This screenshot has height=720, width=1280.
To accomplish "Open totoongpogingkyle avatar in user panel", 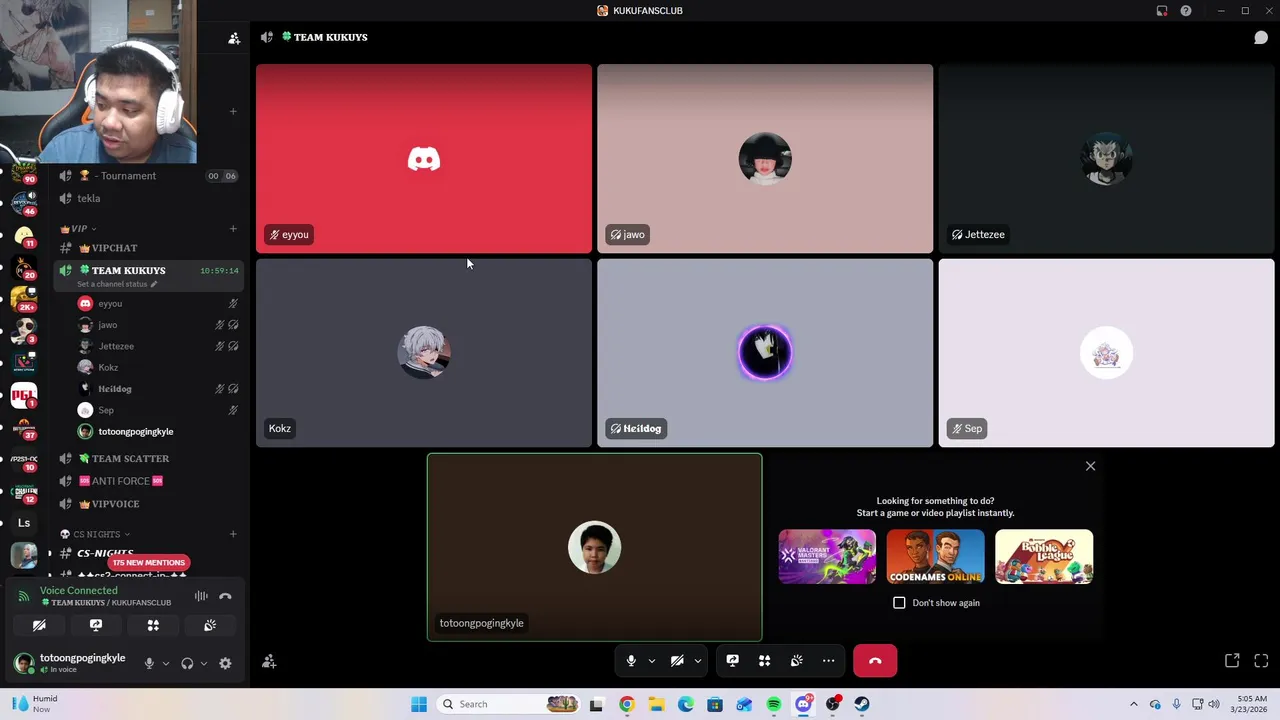I will click(x=24, y=663).
